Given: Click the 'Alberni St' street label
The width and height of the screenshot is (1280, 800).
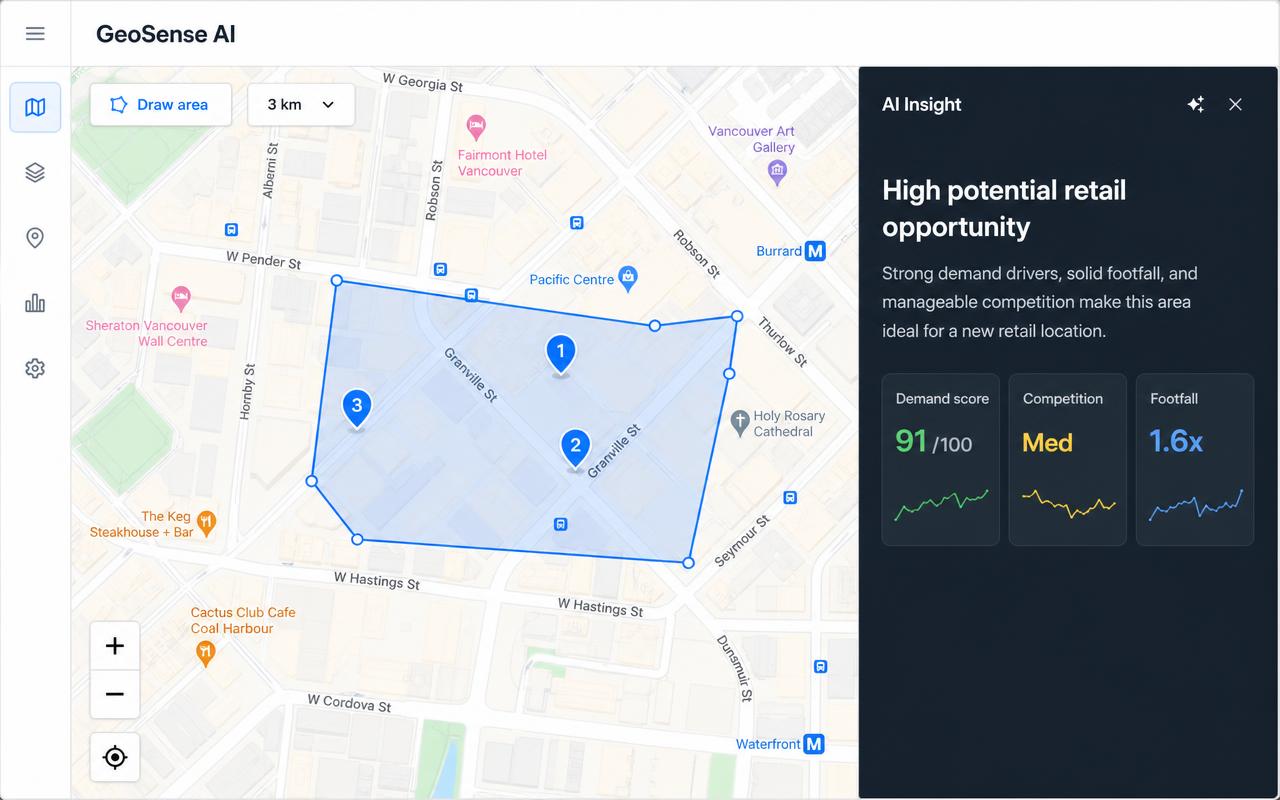Looking at the screenshot, I should pos(269,170).
